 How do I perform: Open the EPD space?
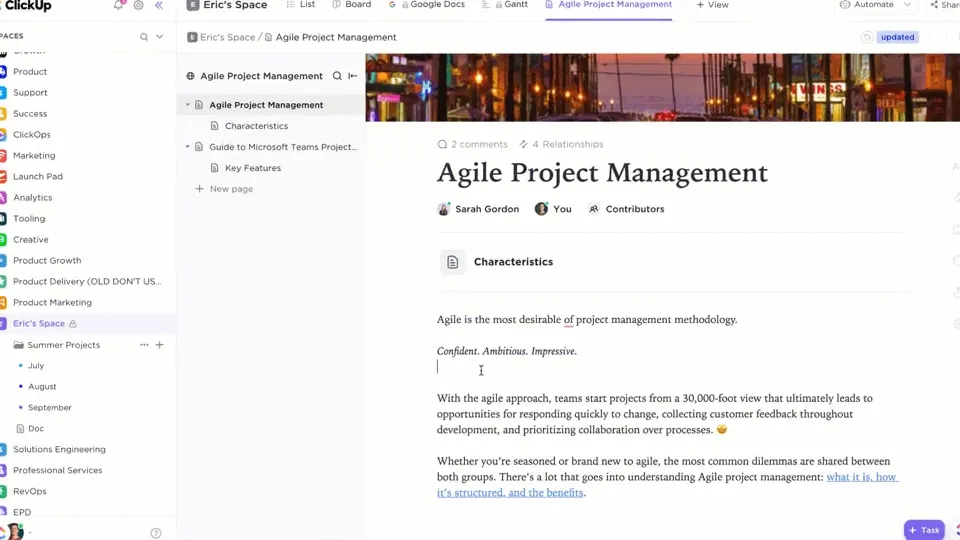pos(21,512)
